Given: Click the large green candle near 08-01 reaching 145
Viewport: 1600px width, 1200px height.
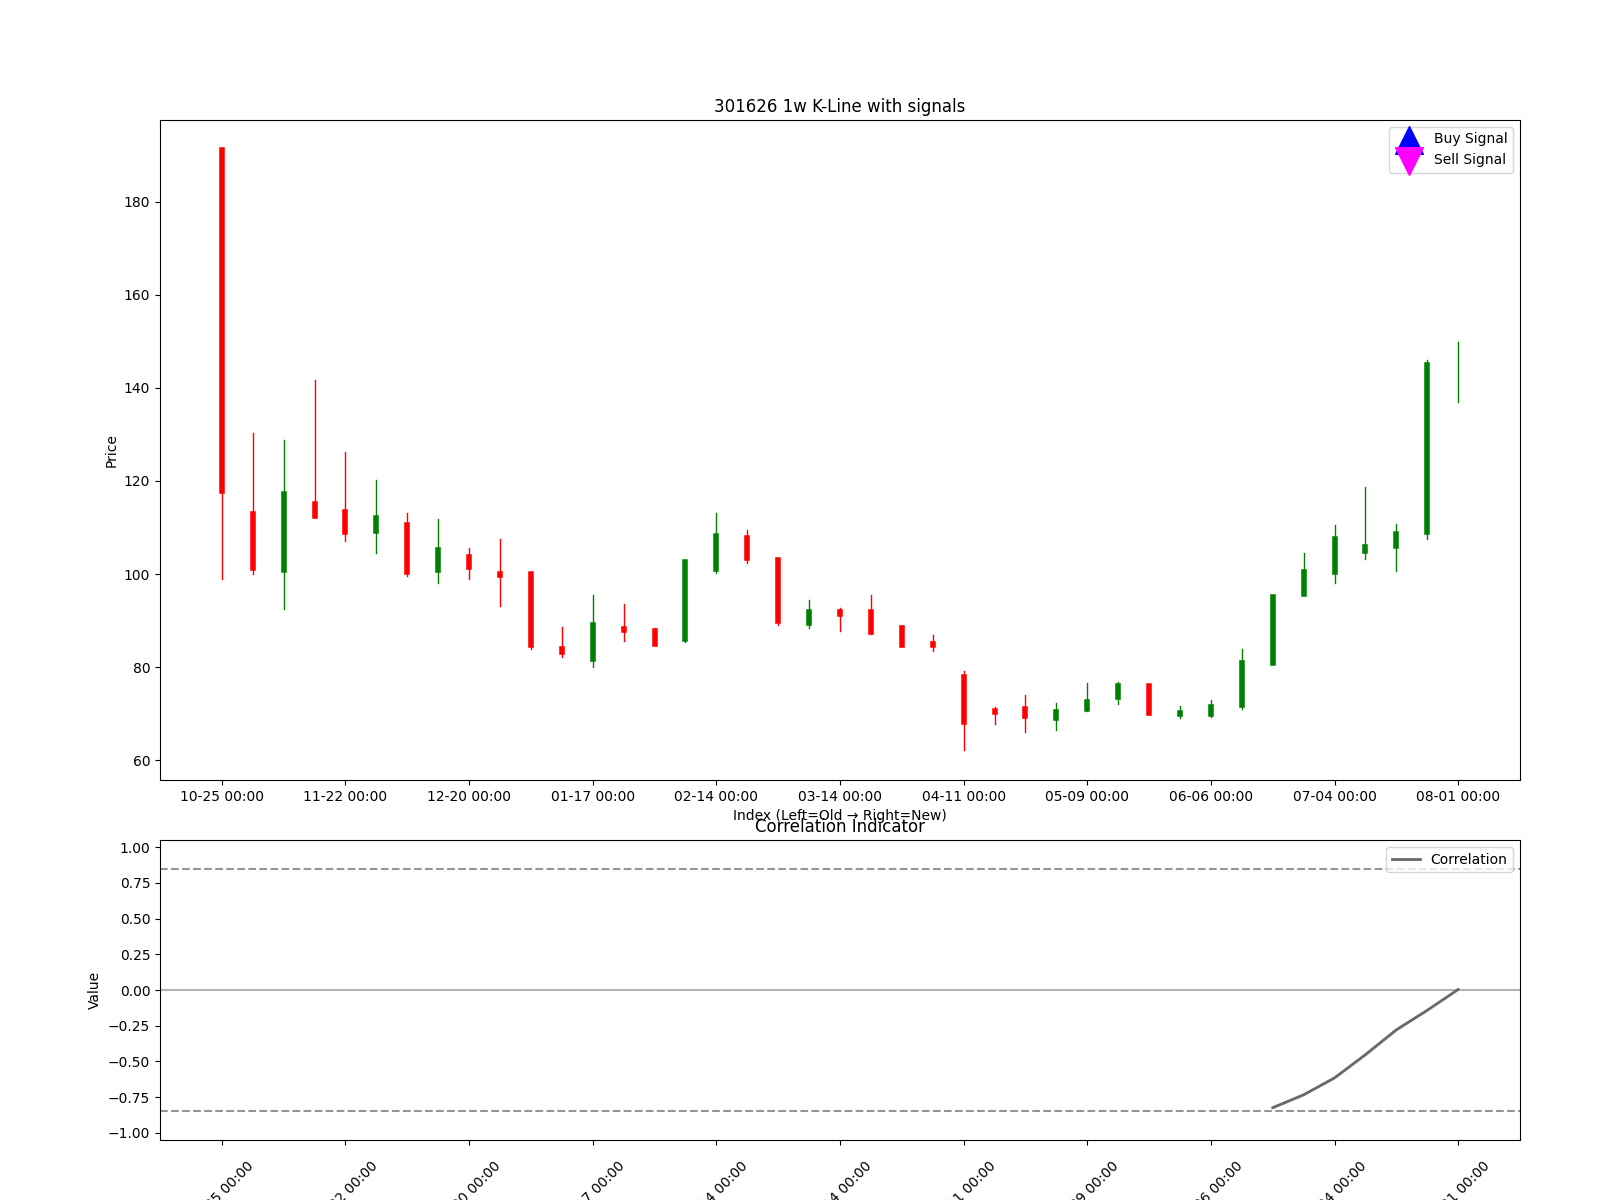Looking at the screenshot, I should (1427, 449).
